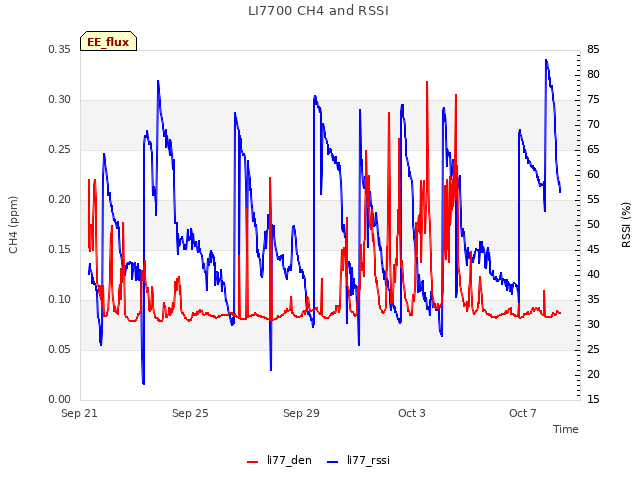Click the 35 value on RSSI axis
Screen dimensions: 640x480
pyautogui.click(x=593, y=300)
